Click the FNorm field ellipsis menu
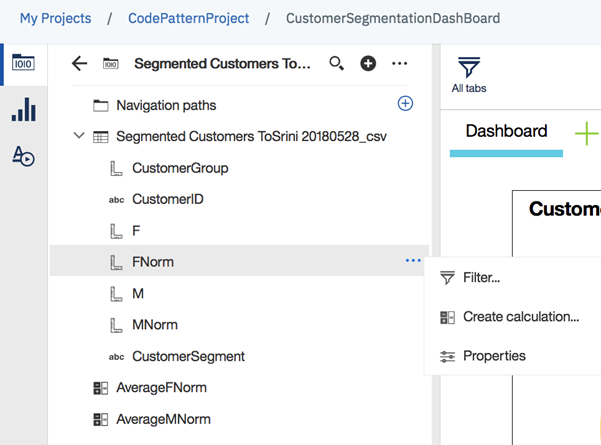Screen dimensions: 601x445 413,261
